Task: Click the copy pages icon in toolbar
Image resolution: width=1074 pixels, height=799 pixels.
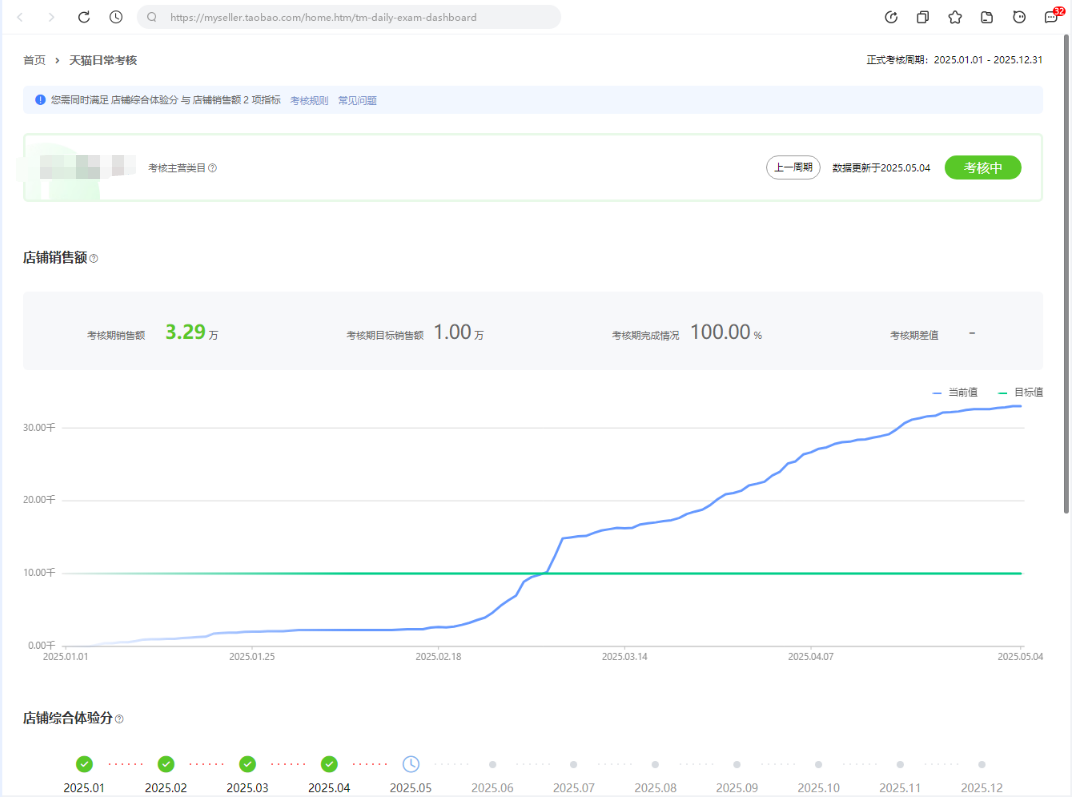Action: click(923, 17)
